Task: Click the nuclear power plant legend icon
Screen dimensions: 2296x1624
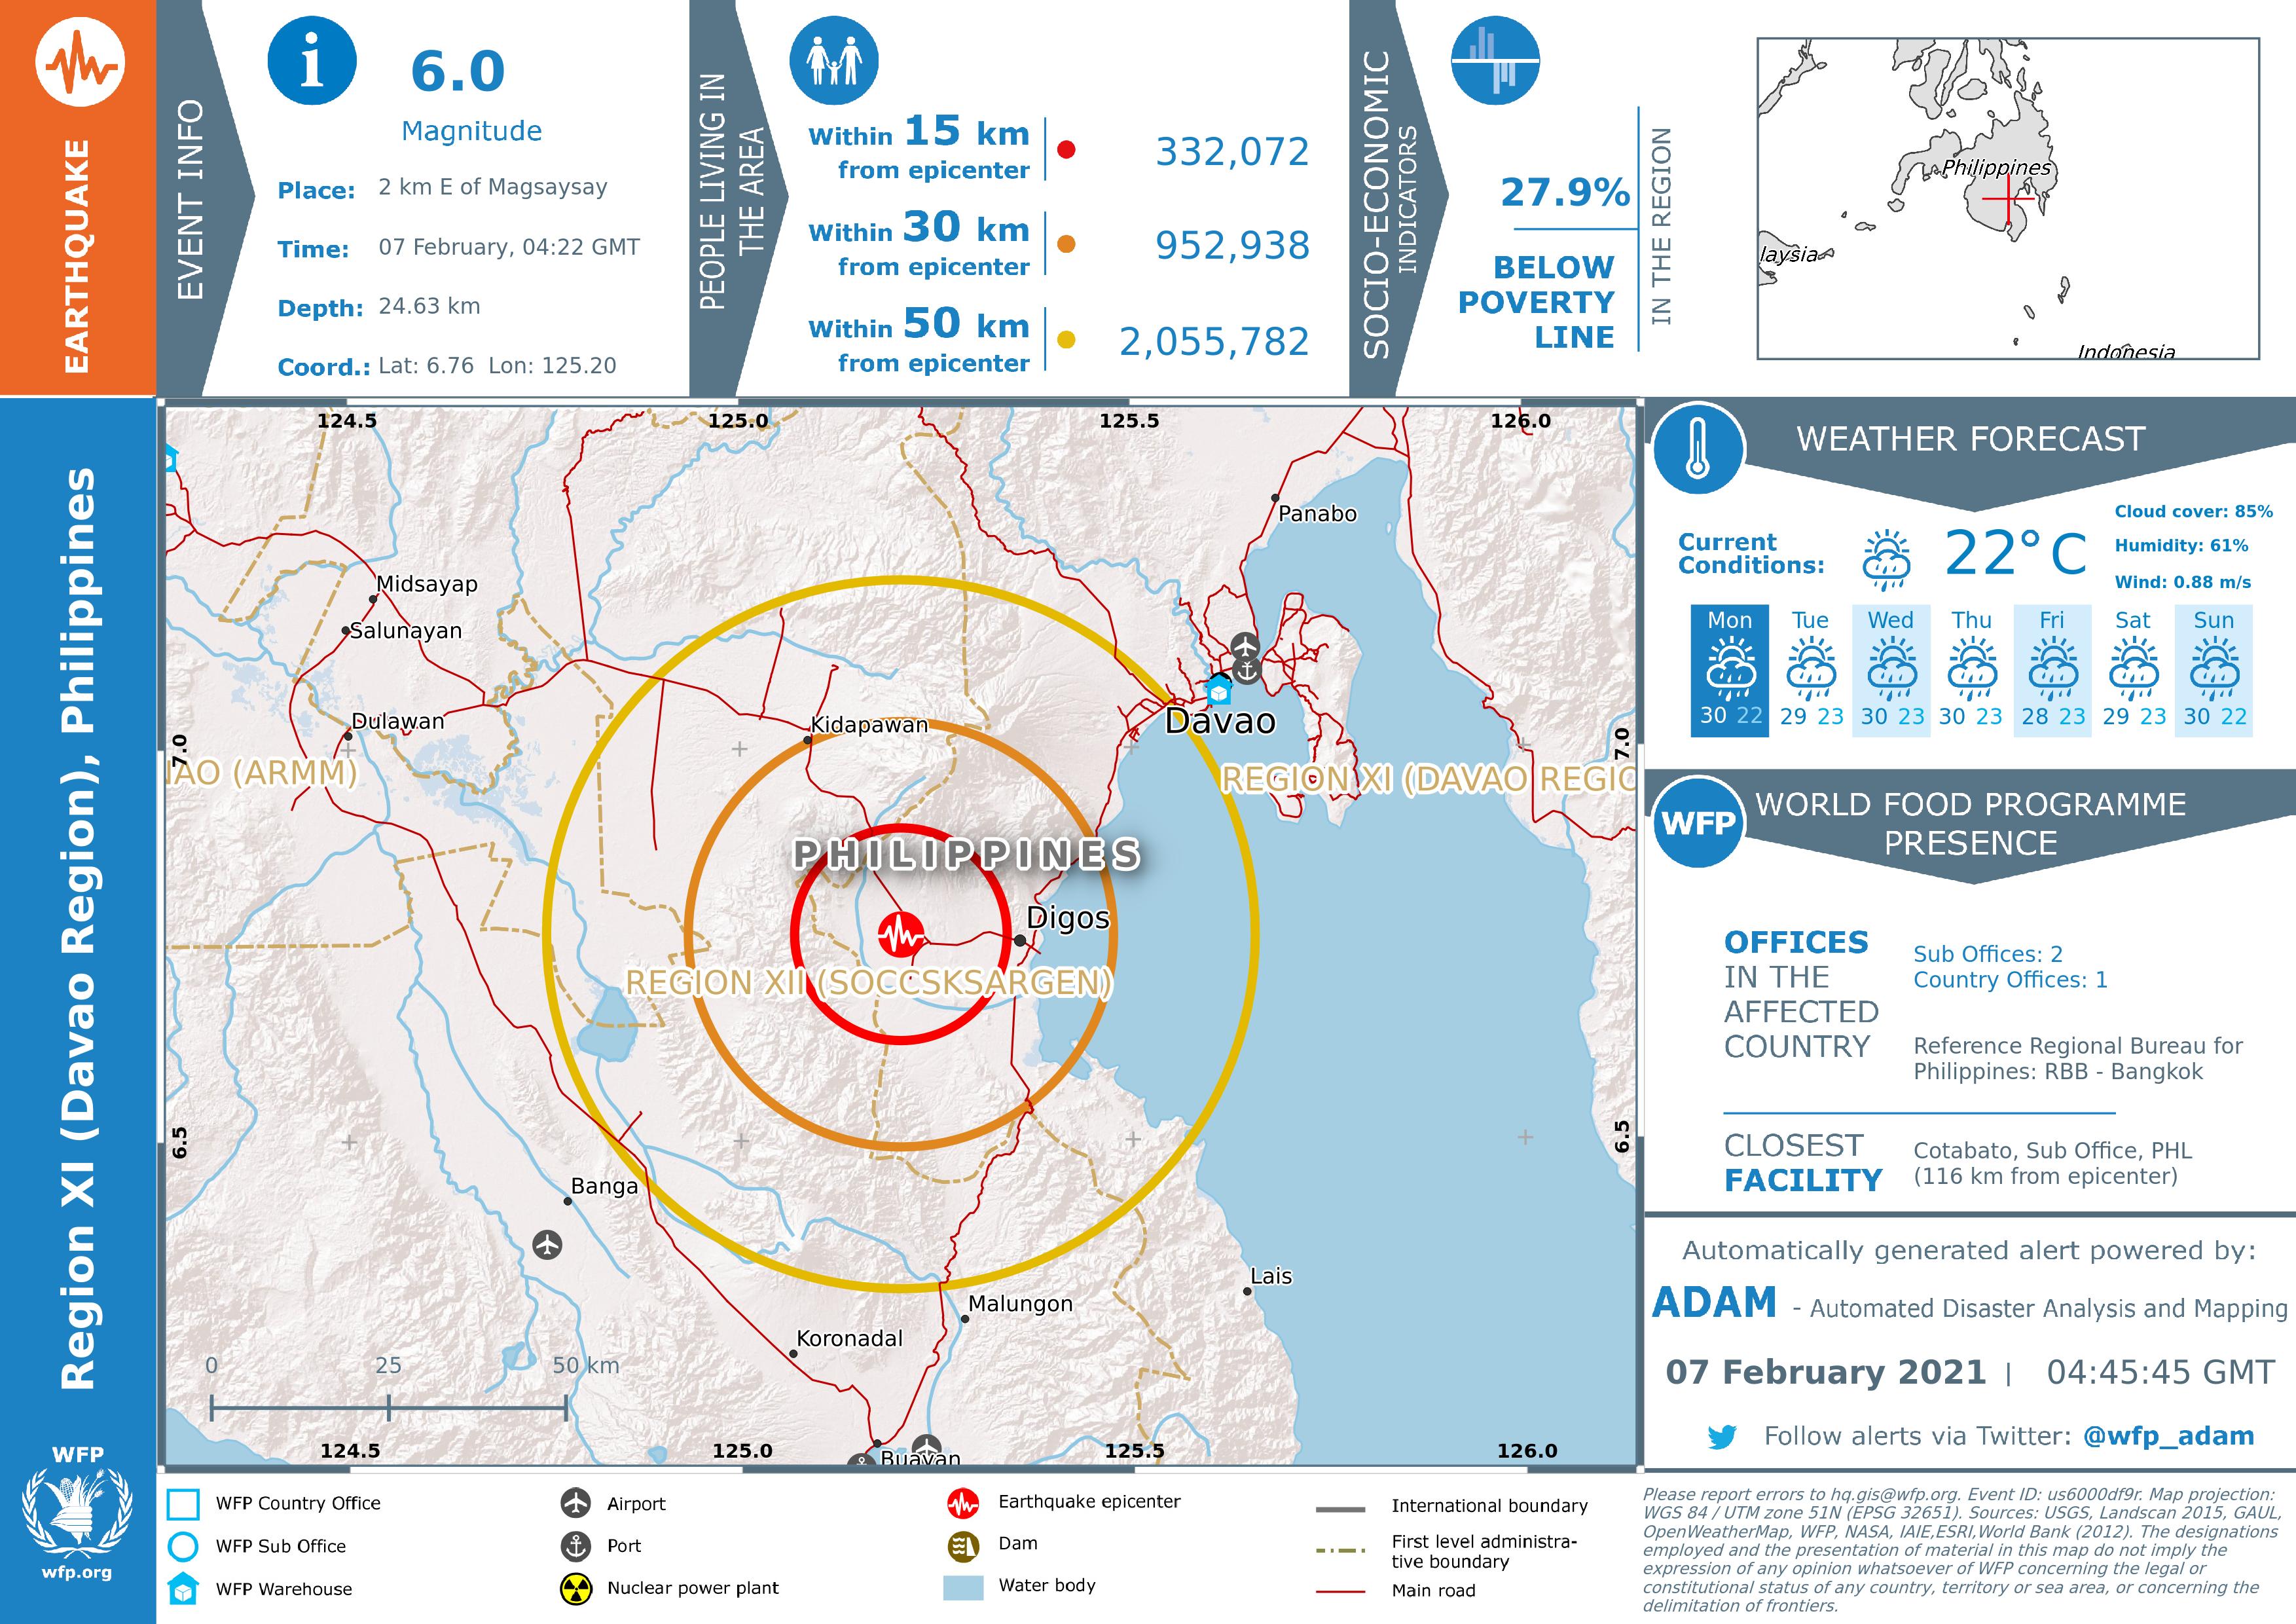Action: 576,1588
